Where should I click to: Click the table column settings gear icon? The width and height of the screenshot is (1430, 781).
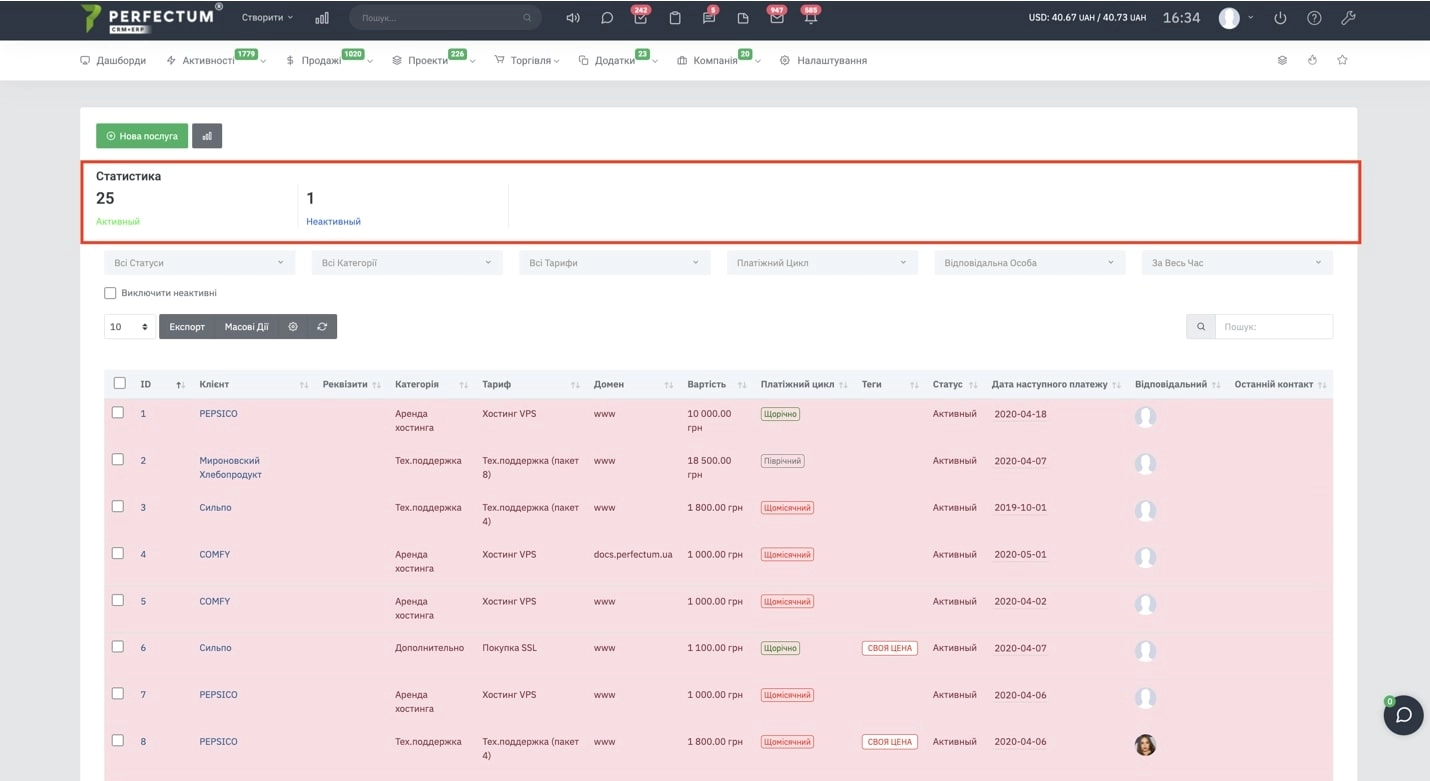(x=293, y=327)
